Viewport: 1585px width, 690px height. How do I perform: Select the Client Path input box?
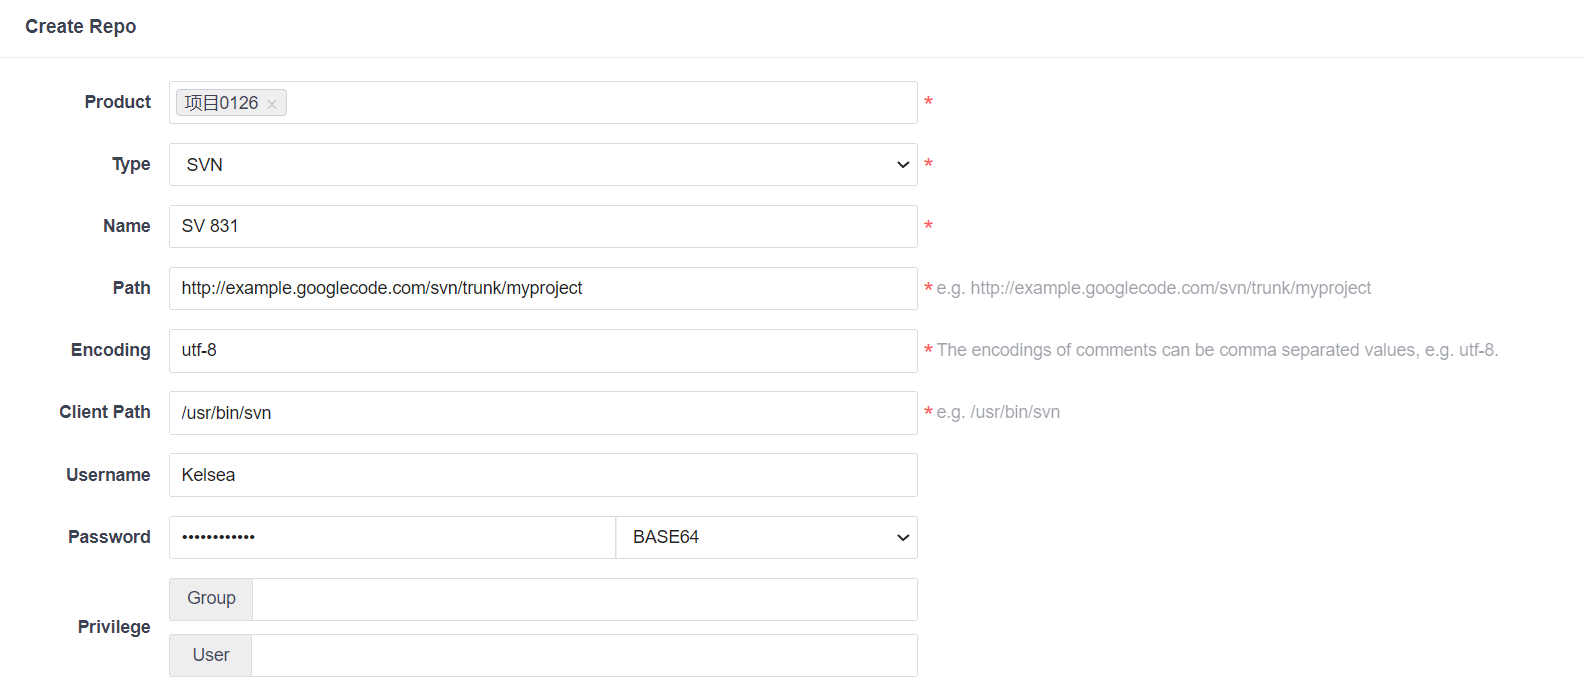pos(543,413)
